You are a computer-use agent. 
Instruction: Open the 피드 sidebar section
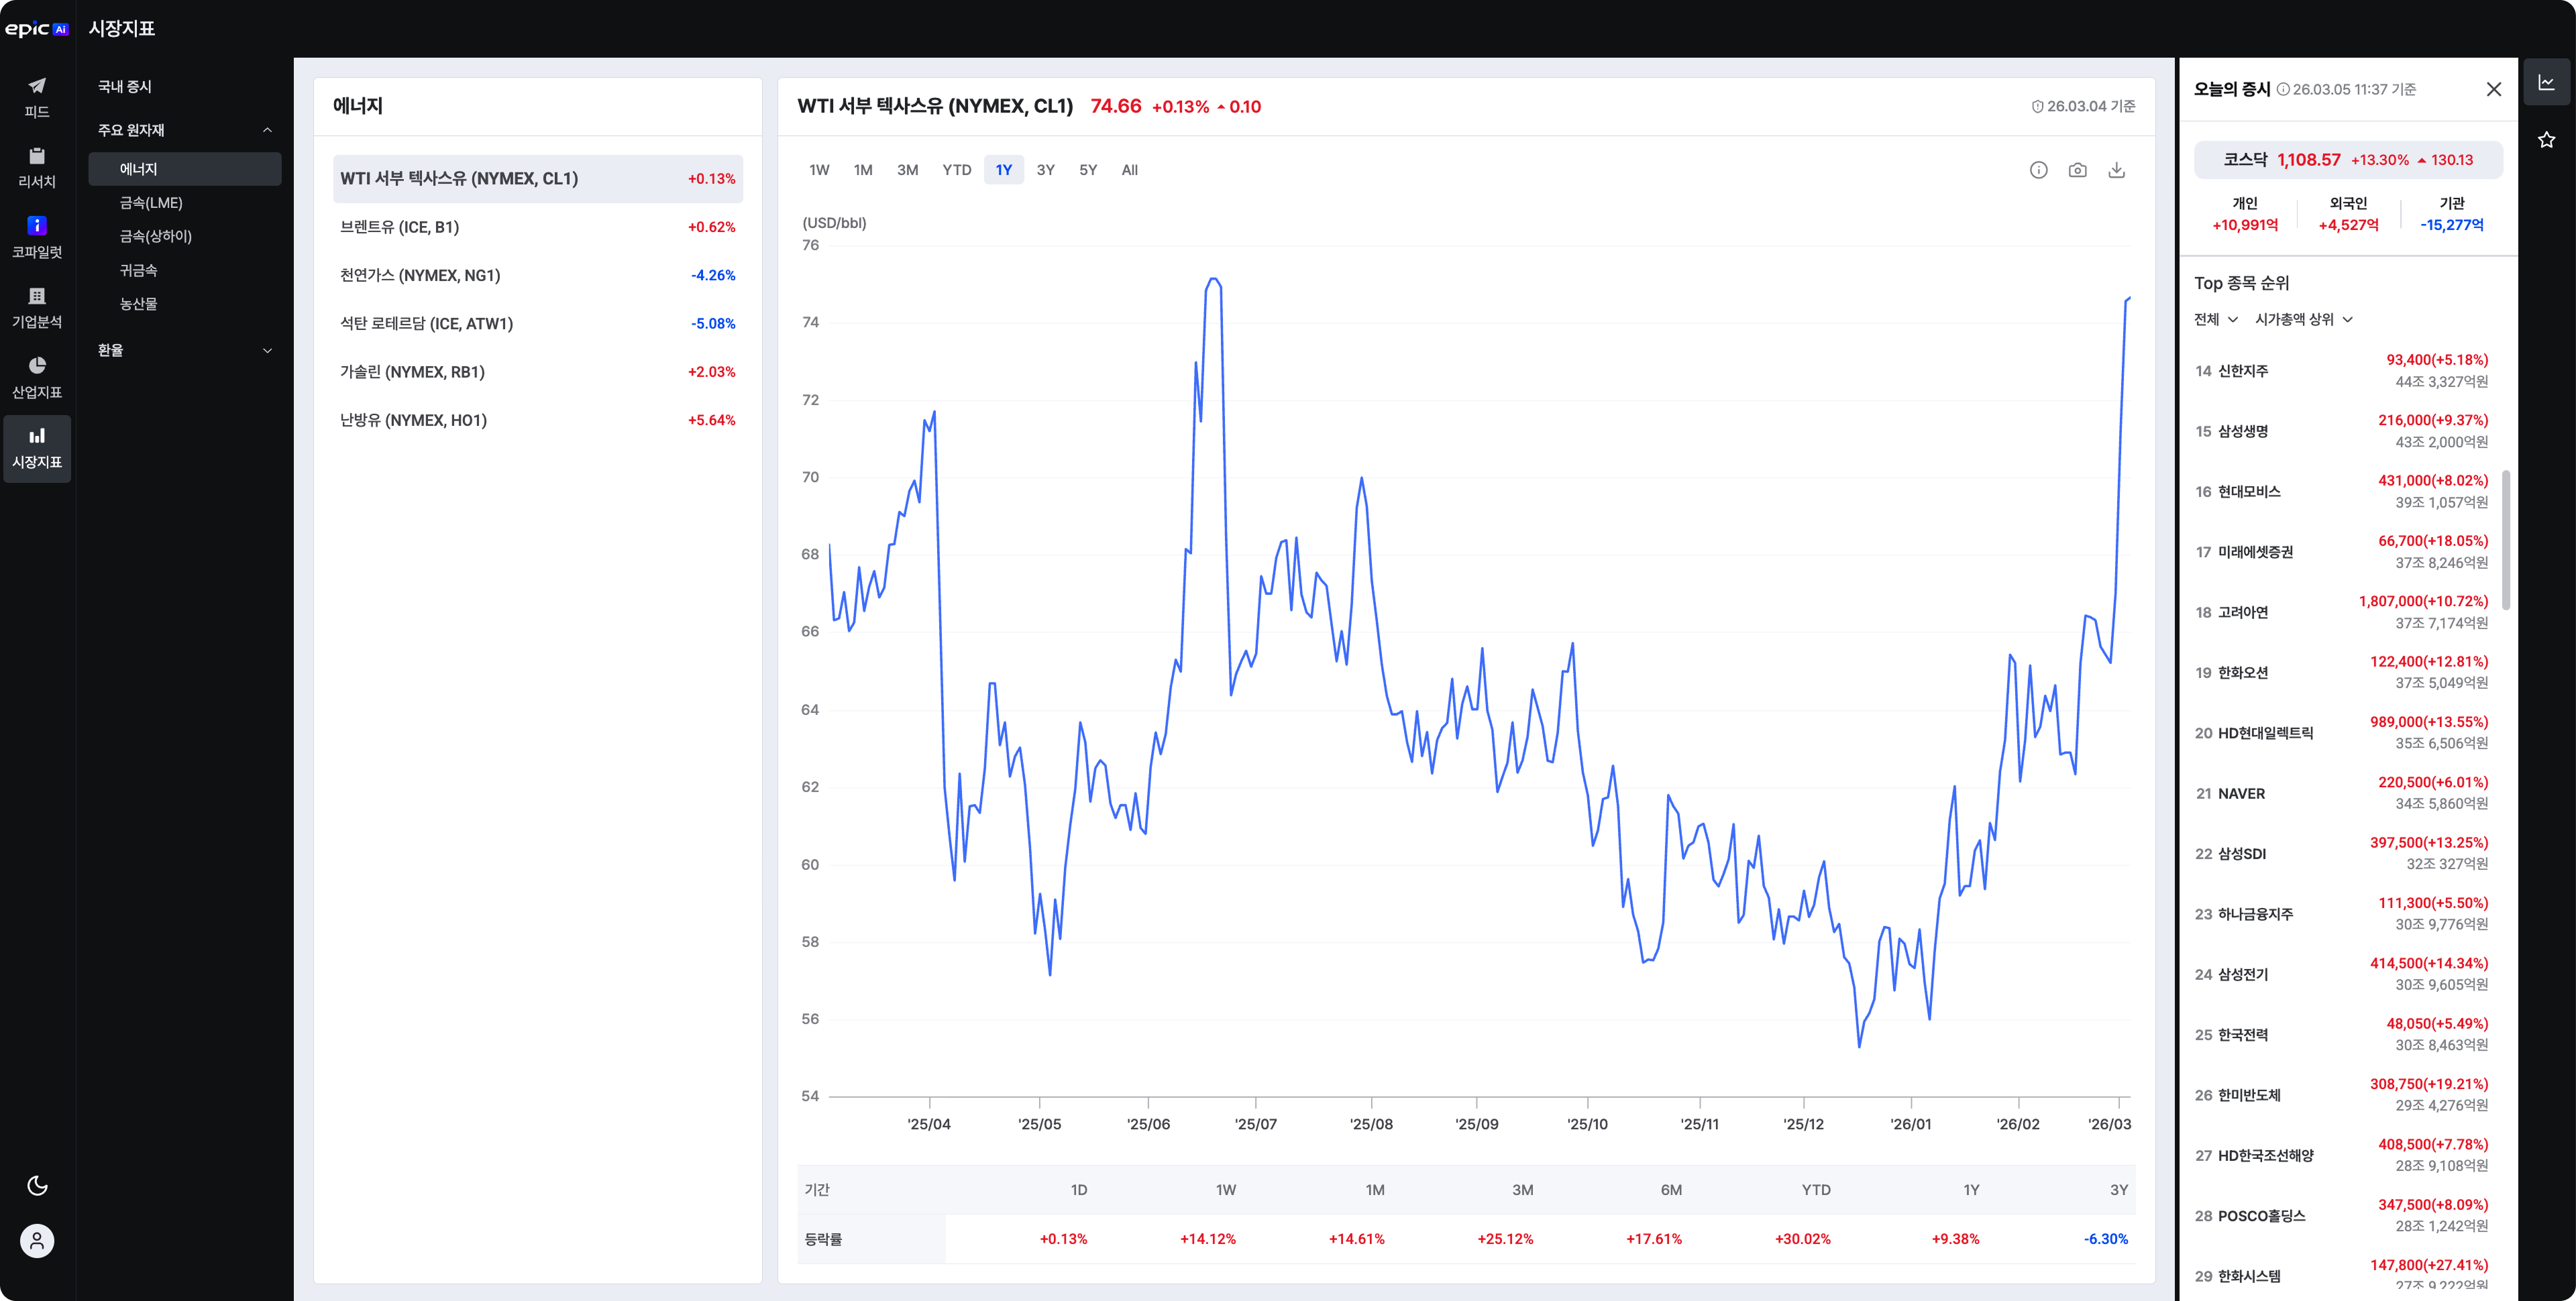click(37, 97)
